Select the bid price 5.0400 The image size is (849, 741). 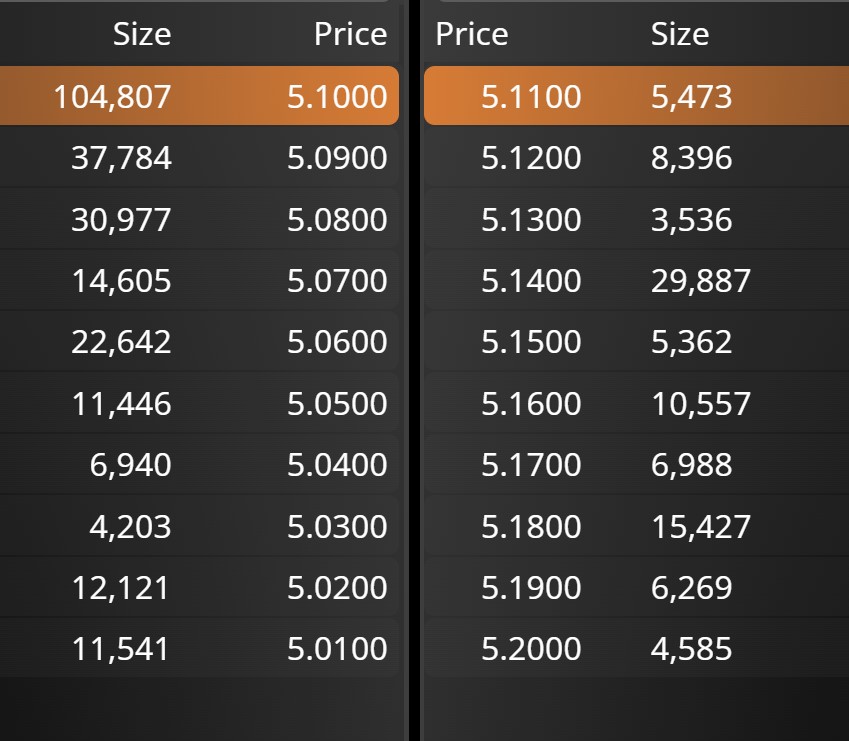(x=337, y=465)
